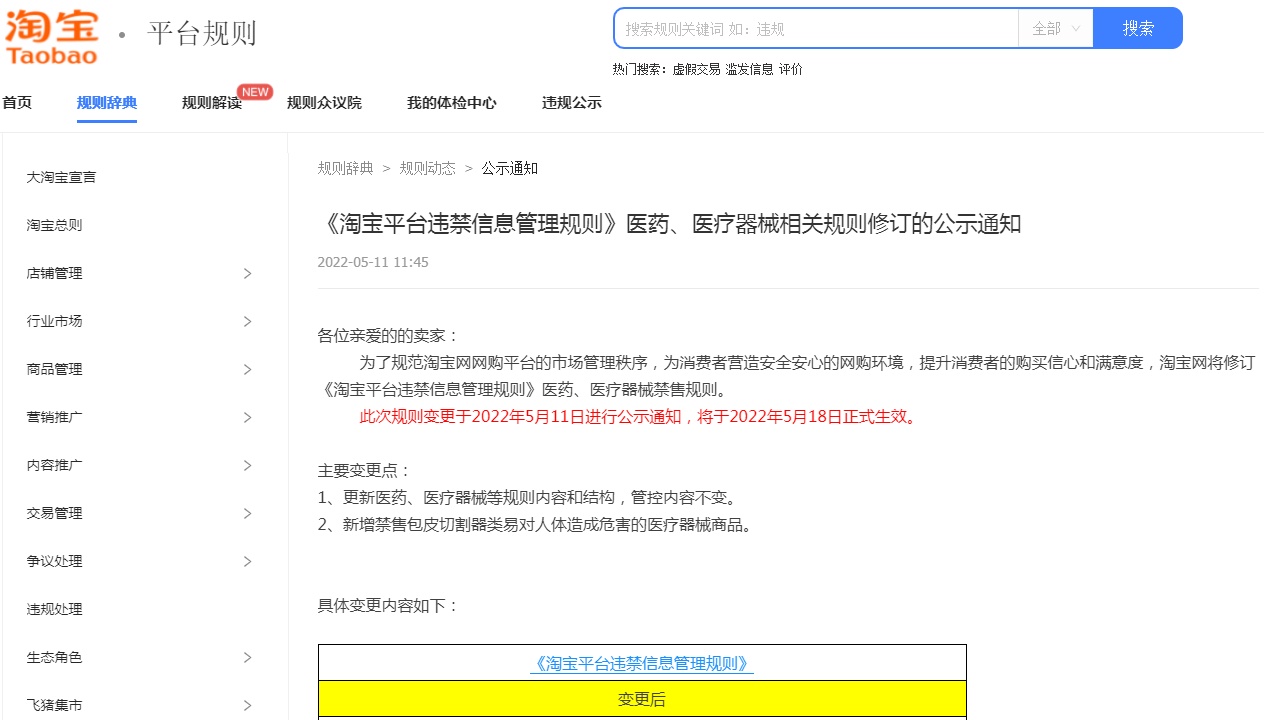Screen dimensions: 1264x720
Task: Expand the 争议处理 sidebar chevron
Action: pos(247,561)
